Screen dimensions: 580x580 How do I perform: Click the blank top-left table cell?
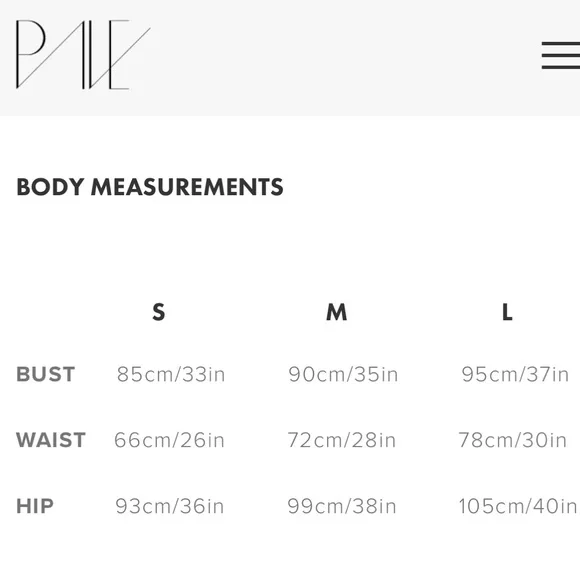52,312
